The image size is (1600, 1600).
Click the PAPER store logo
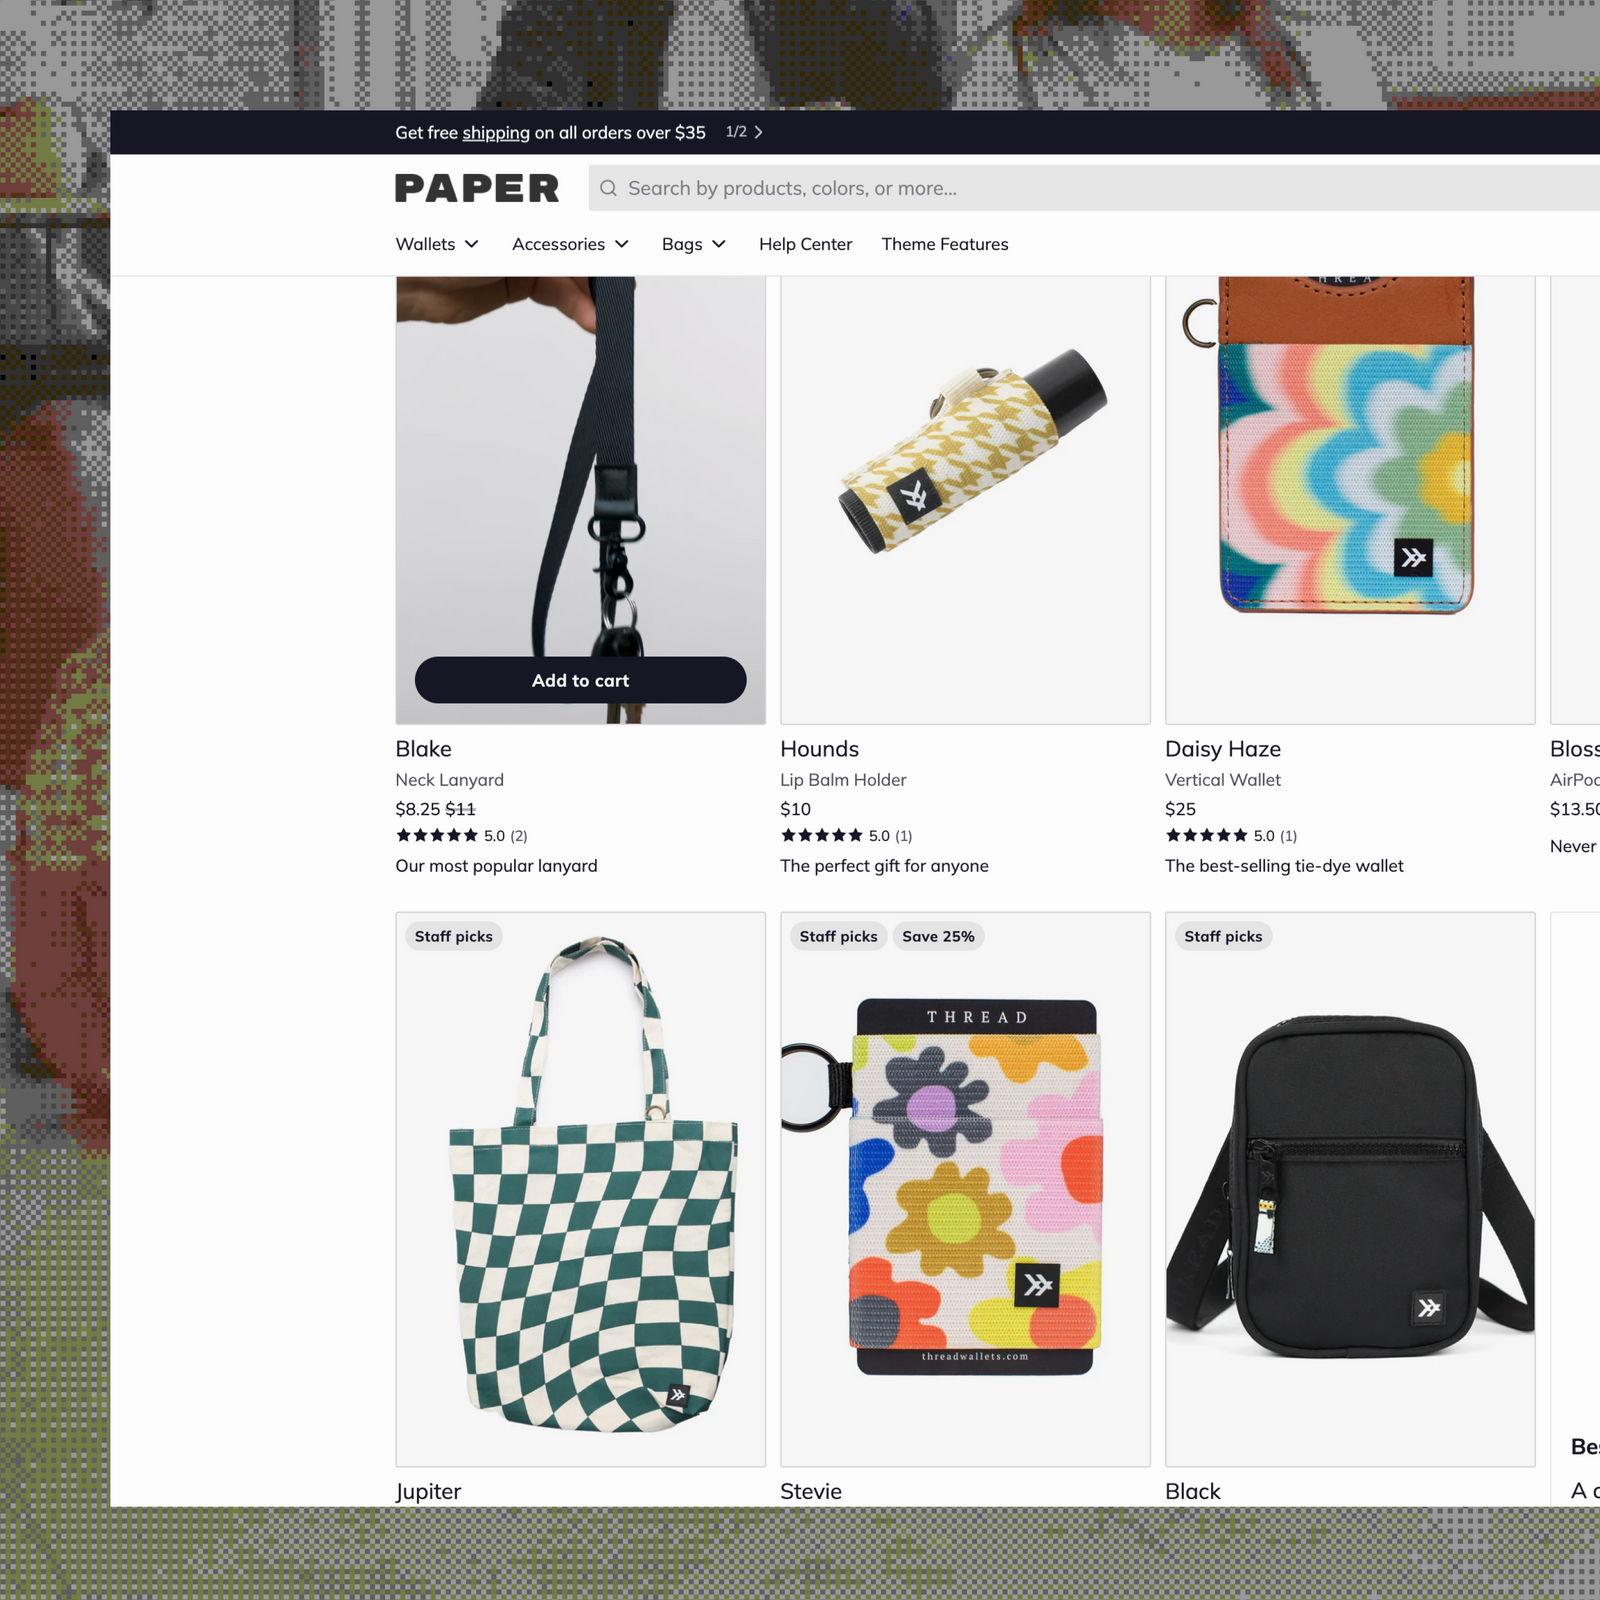[477, 188]
